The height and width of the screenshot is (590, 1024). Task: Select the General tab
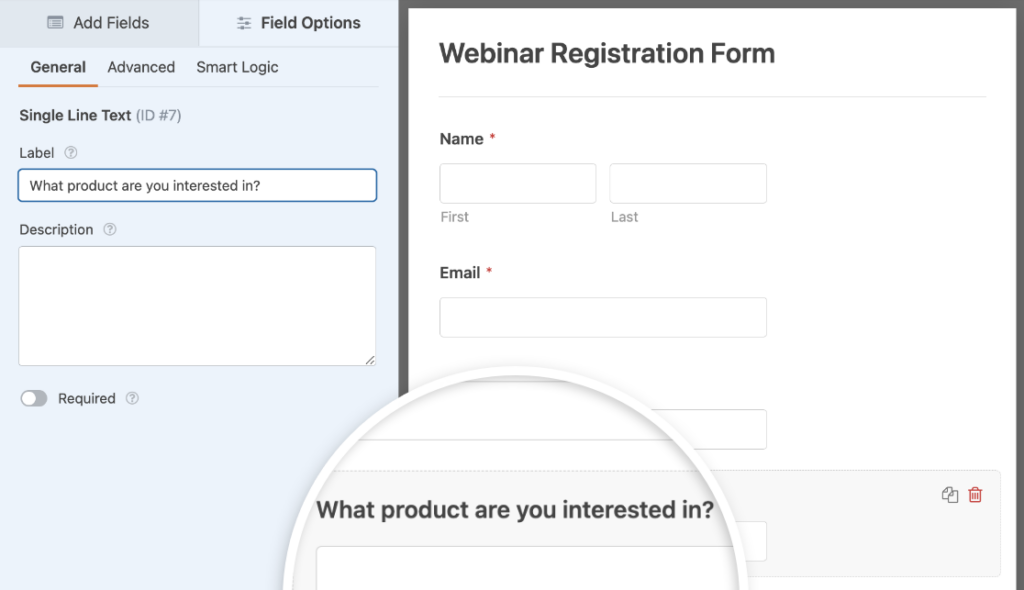[x=57, y=67]
